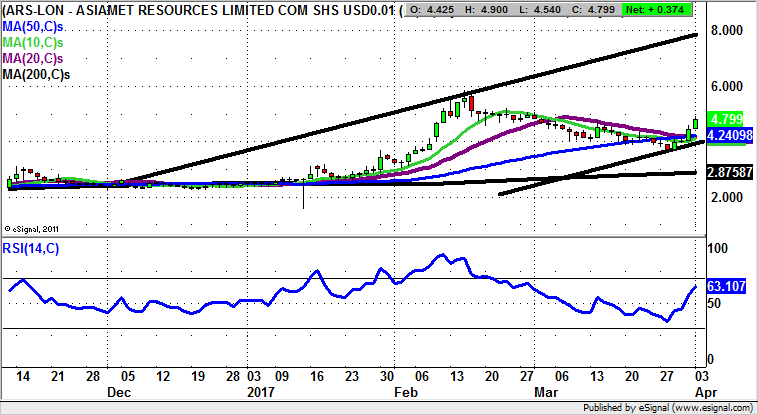
Task: Click the Feb label on the date axis
Action: (x=401, y=394)
